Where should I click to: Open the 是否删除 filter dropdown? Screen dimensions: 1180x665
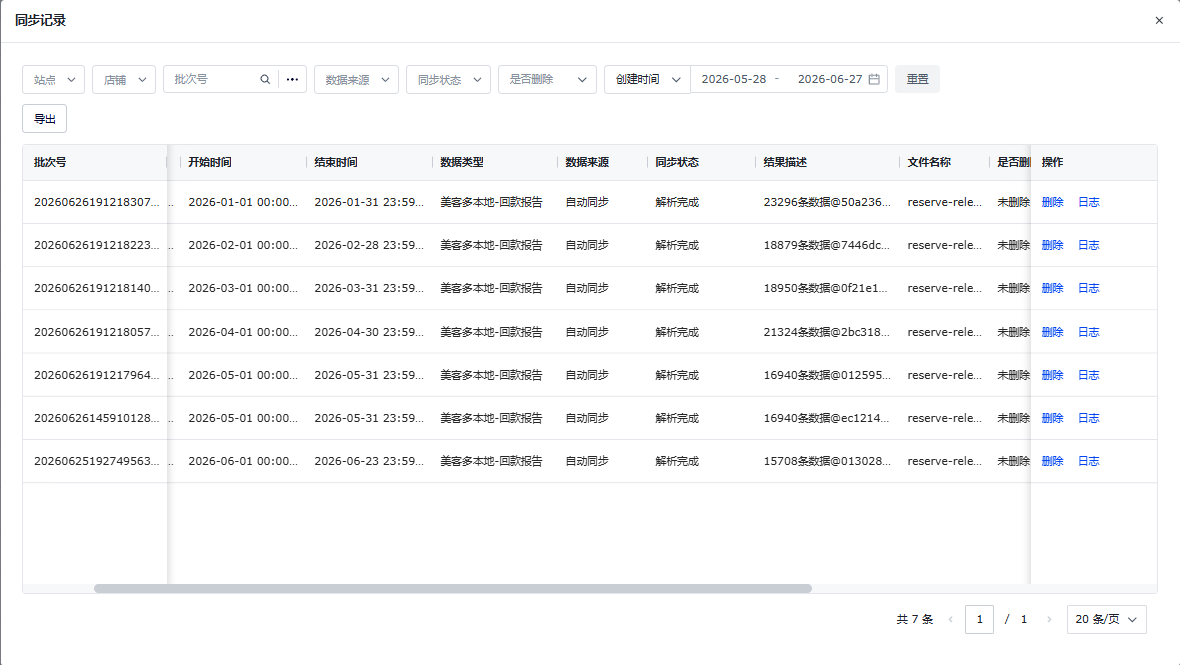click(x=547, y=79)
